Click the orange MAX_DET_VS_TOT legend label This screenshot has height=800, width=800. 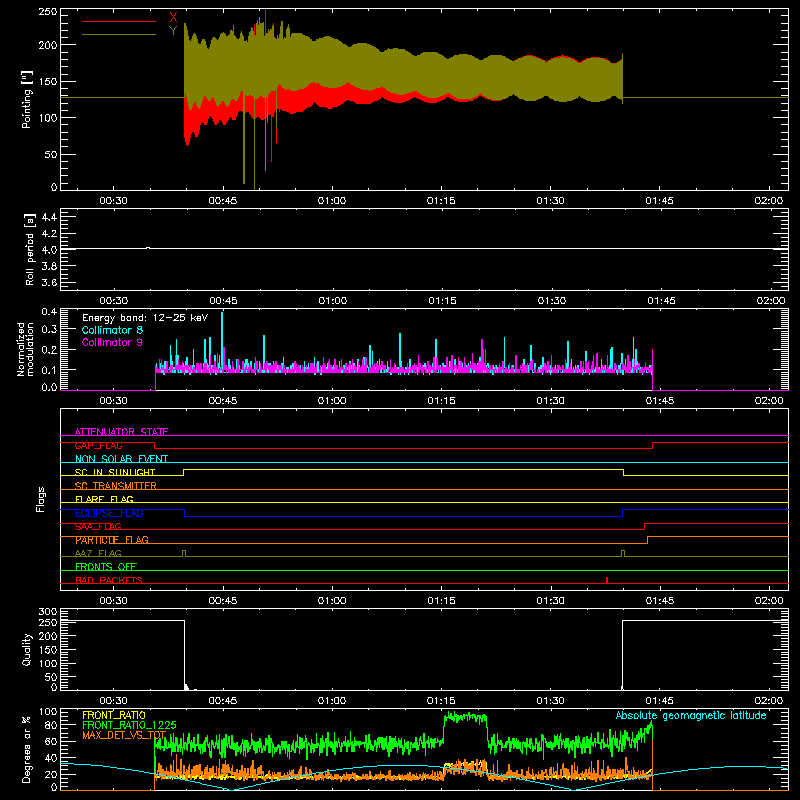124,735
